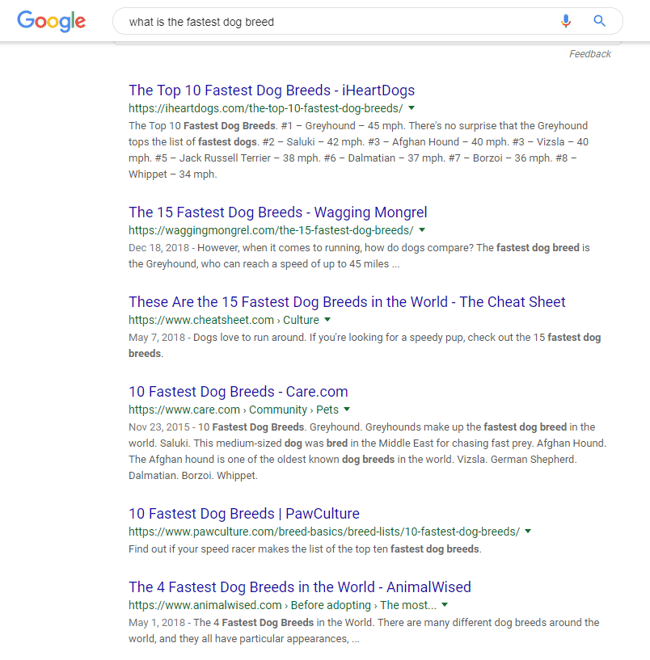Image resolution: width=650 pixels, height=660 pixels.
Task: Open The 15 Fastest Dog Breeds - Wagging Mongrel
Action: click(x=278, y=213)
